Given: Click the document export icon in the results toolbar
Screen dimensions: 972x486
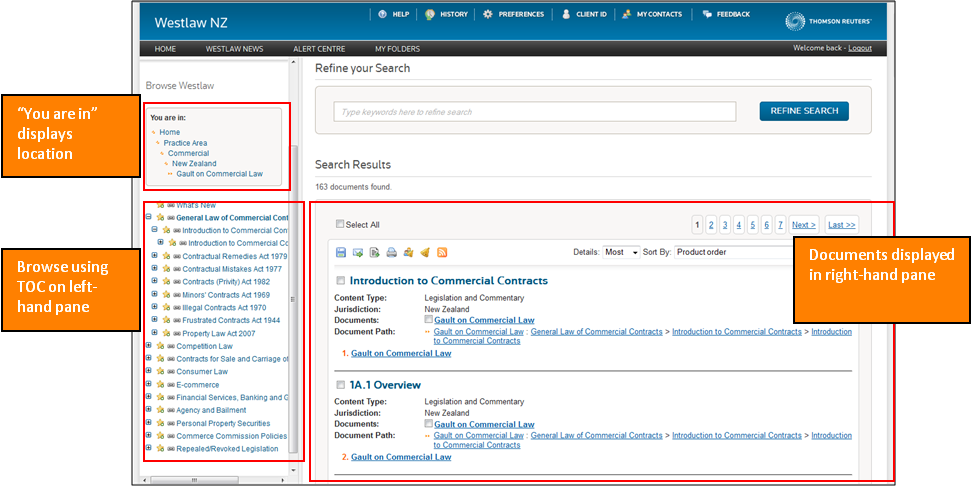Looking at the screenshot, I should tap(374, 252).
